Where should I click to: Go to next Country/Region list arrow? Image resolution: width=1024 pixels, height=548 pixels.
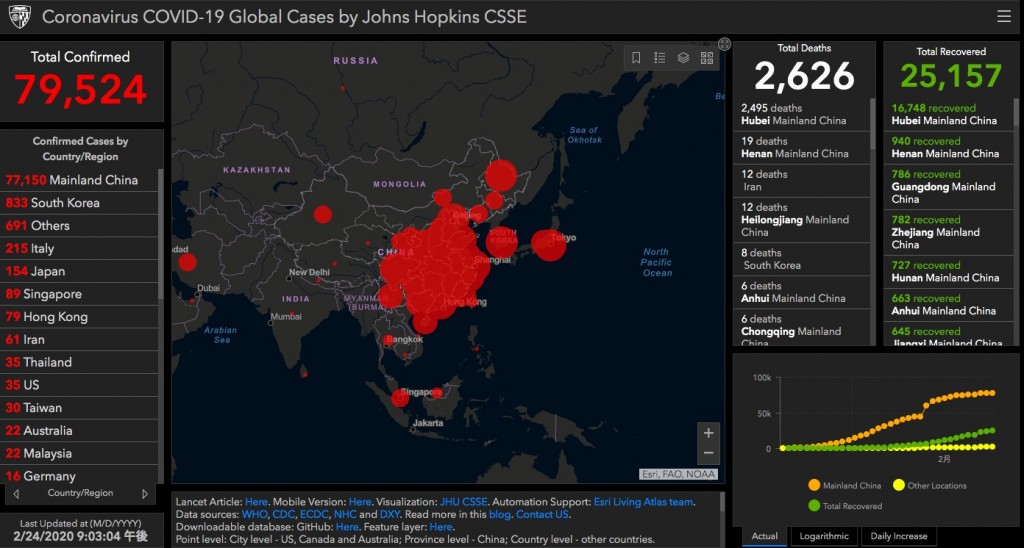[145, 494]
